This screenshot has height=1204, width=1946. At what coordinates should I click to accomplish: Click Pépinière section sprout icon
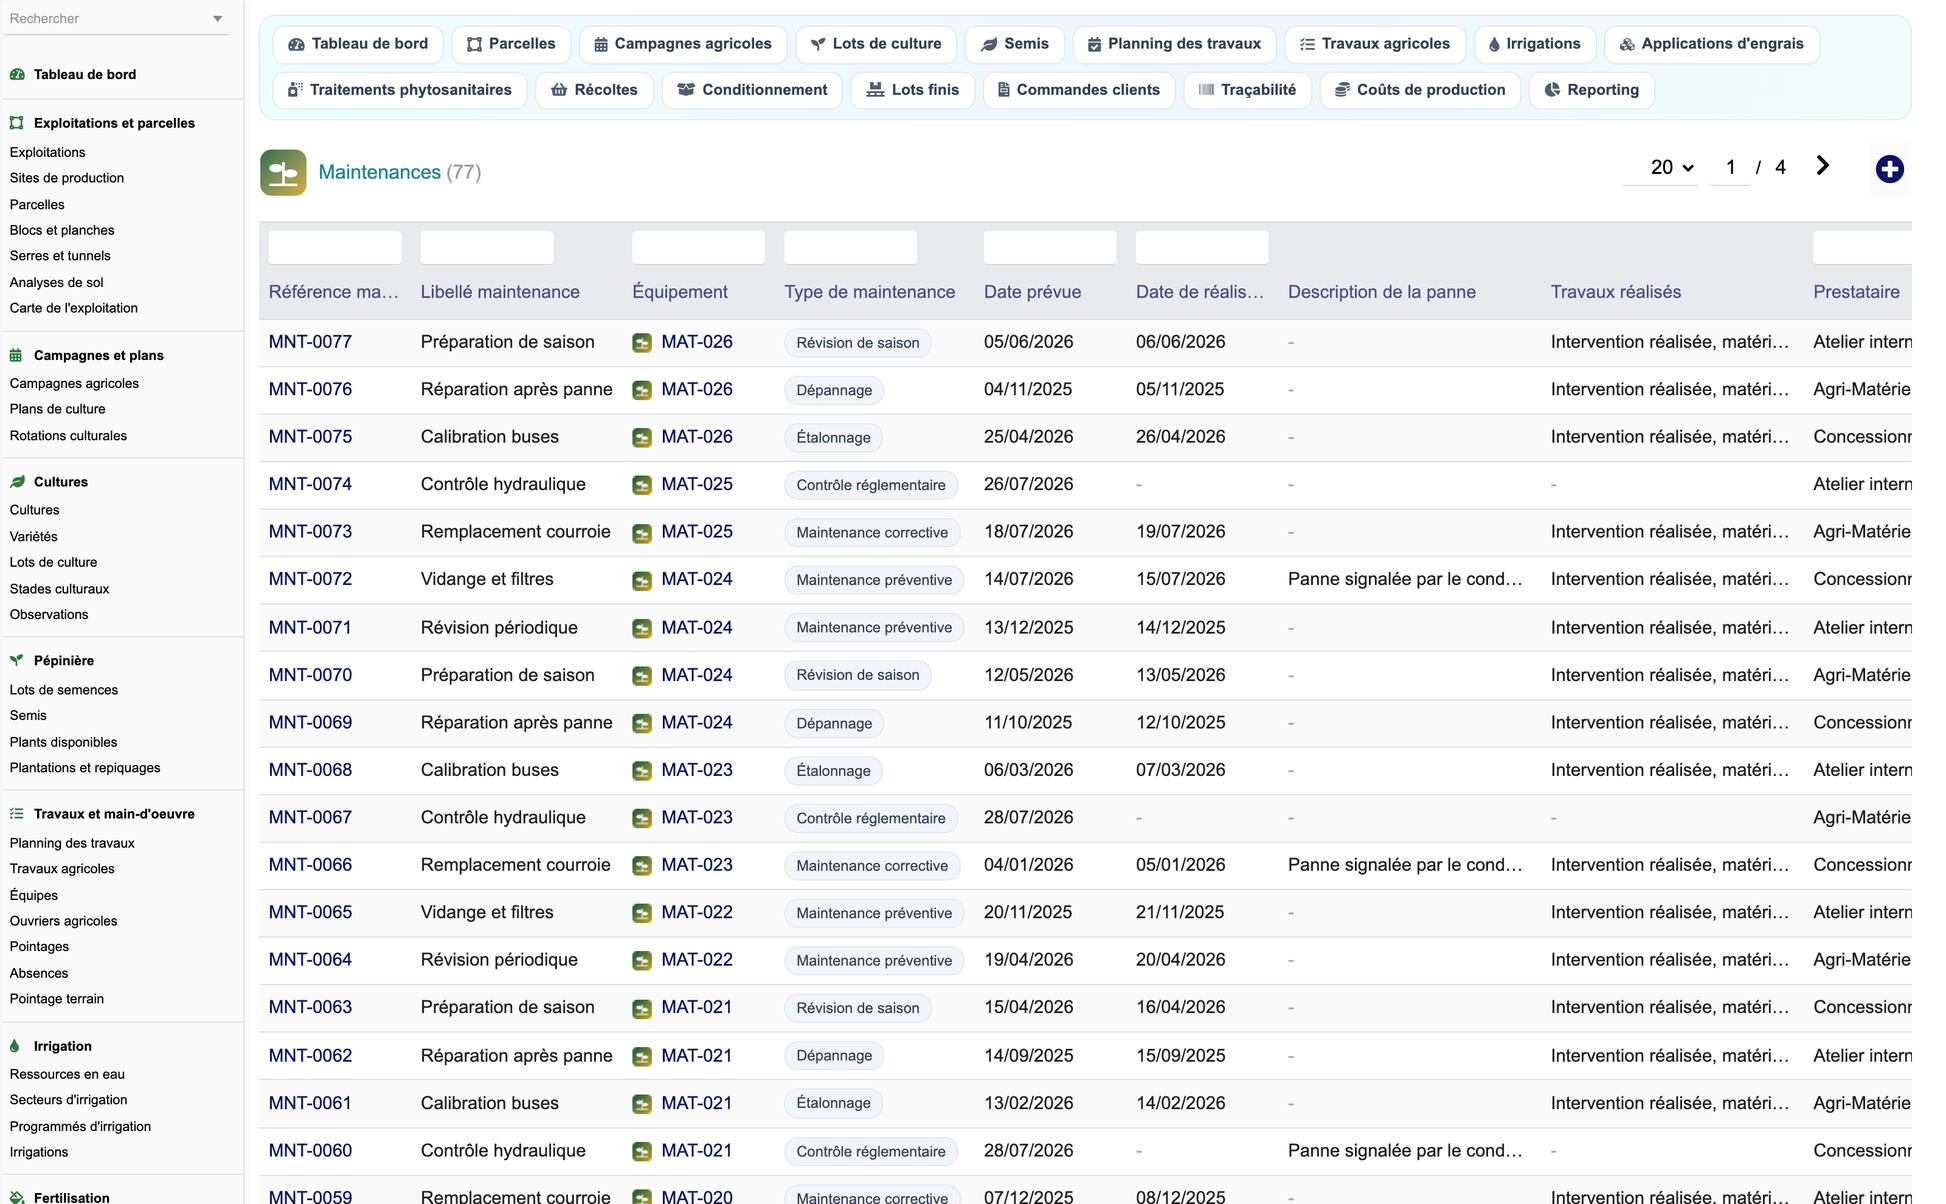pos(17,661)
